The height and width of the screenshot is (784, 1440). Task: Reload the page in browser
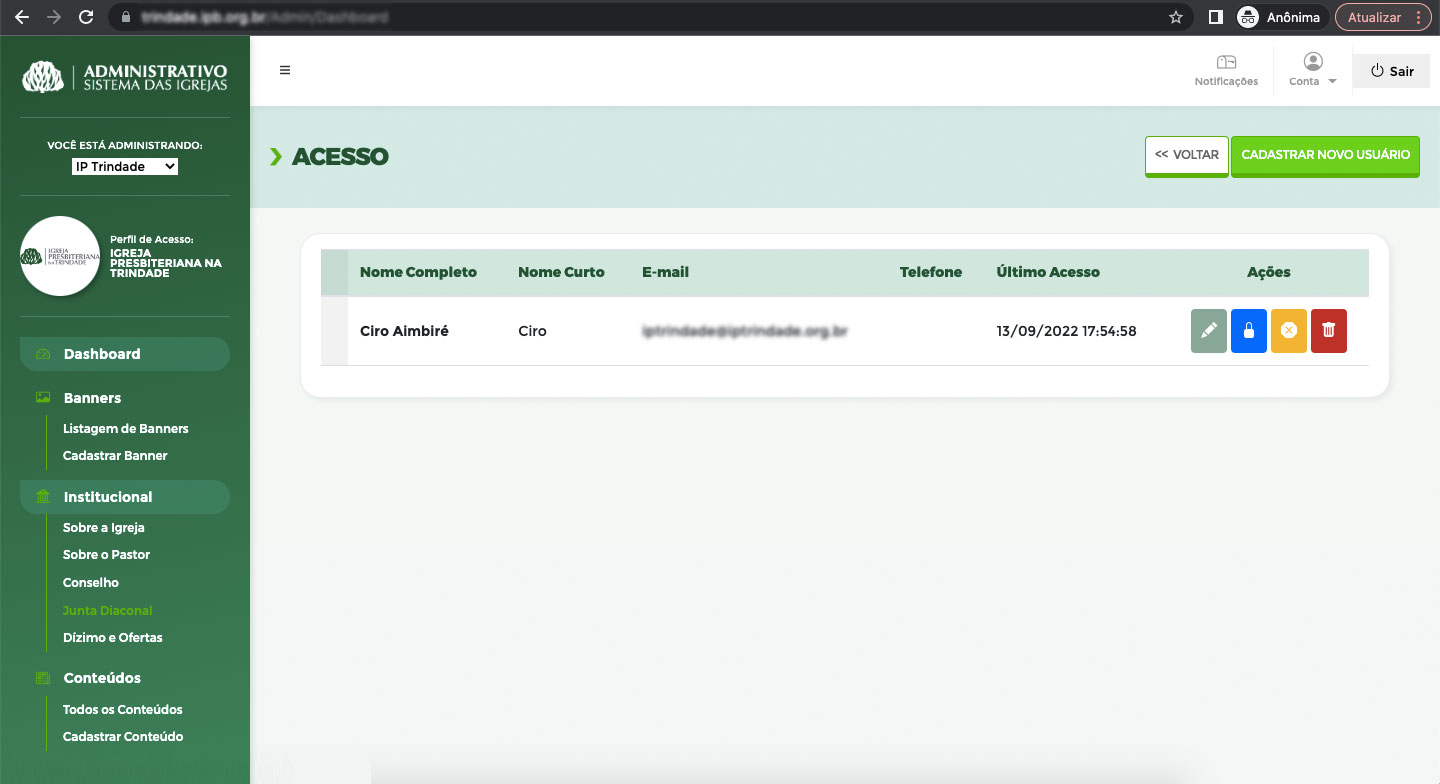pos(86,17)
